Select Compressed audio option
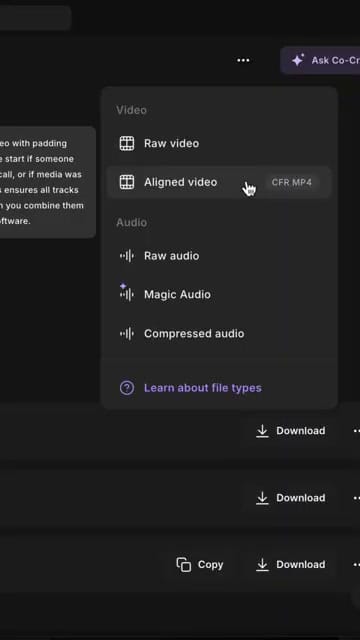 (218, 333)
